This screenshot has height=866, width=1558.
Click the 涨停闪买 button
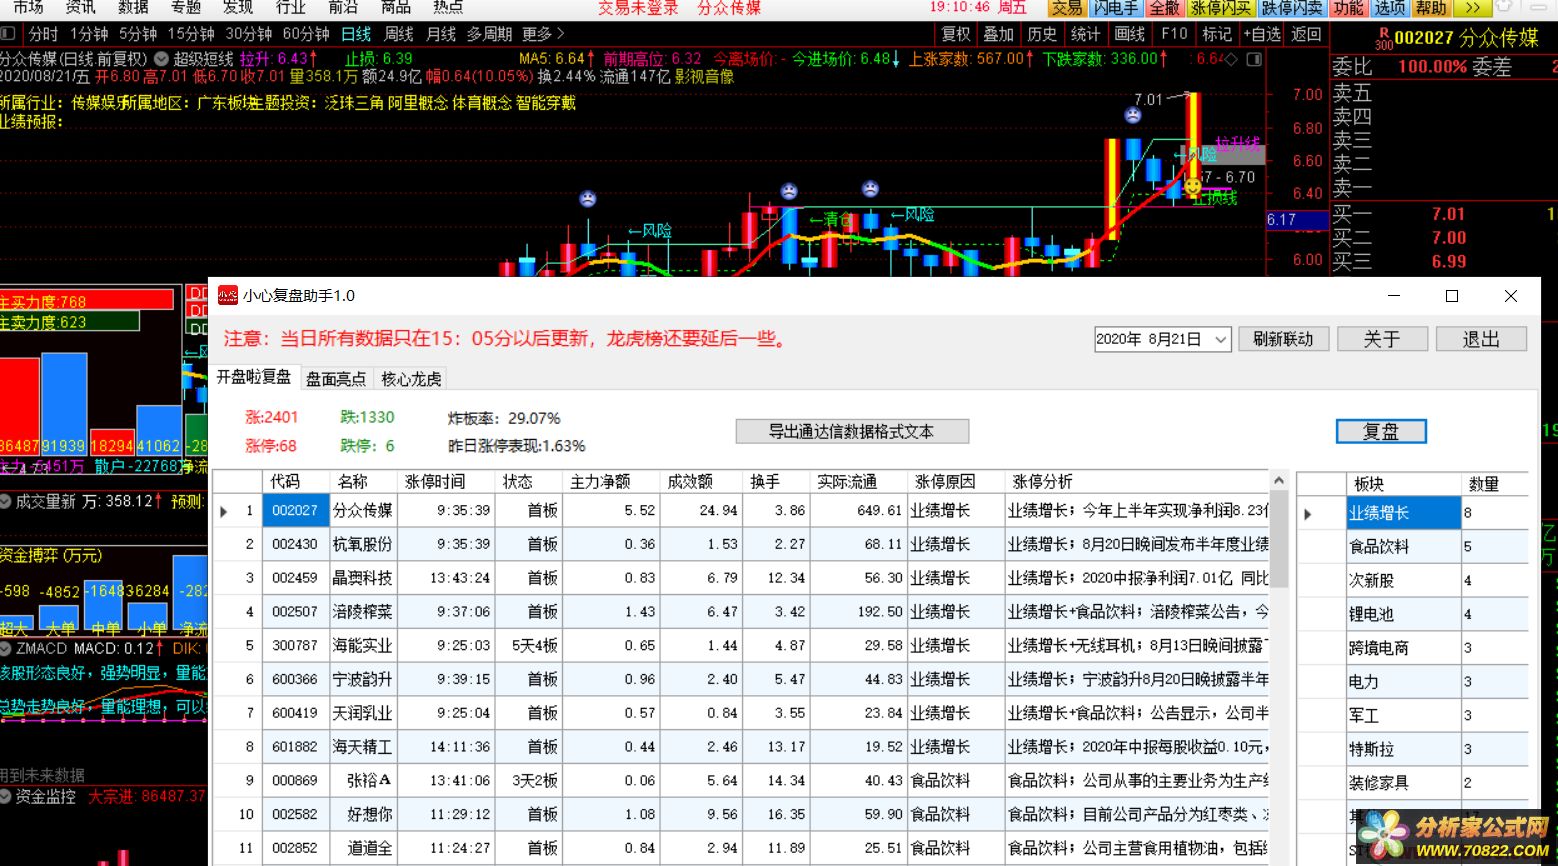tap(1221, 8)
